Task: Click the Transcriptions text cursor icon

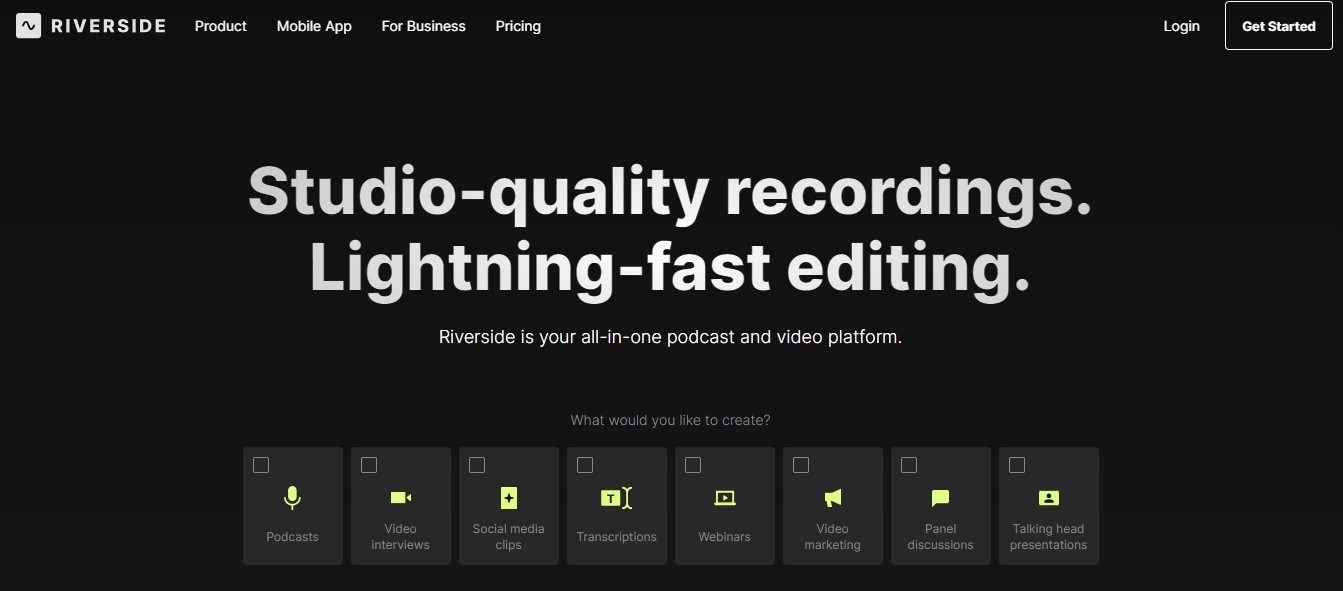Action: pos(616,497)
